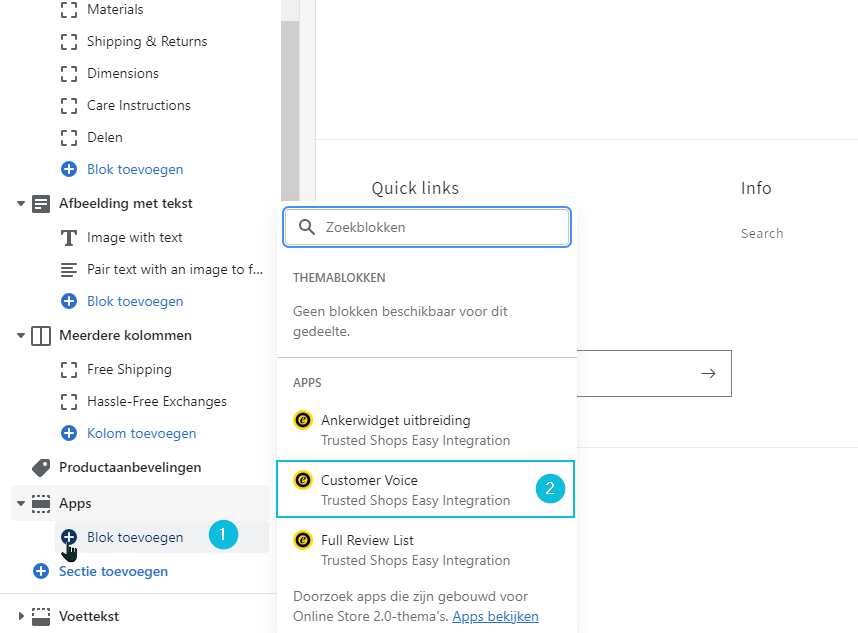Viewport: 858px width, 633px height.
Task: Open the Apps bekijken link
Action: tap(495, 616)
